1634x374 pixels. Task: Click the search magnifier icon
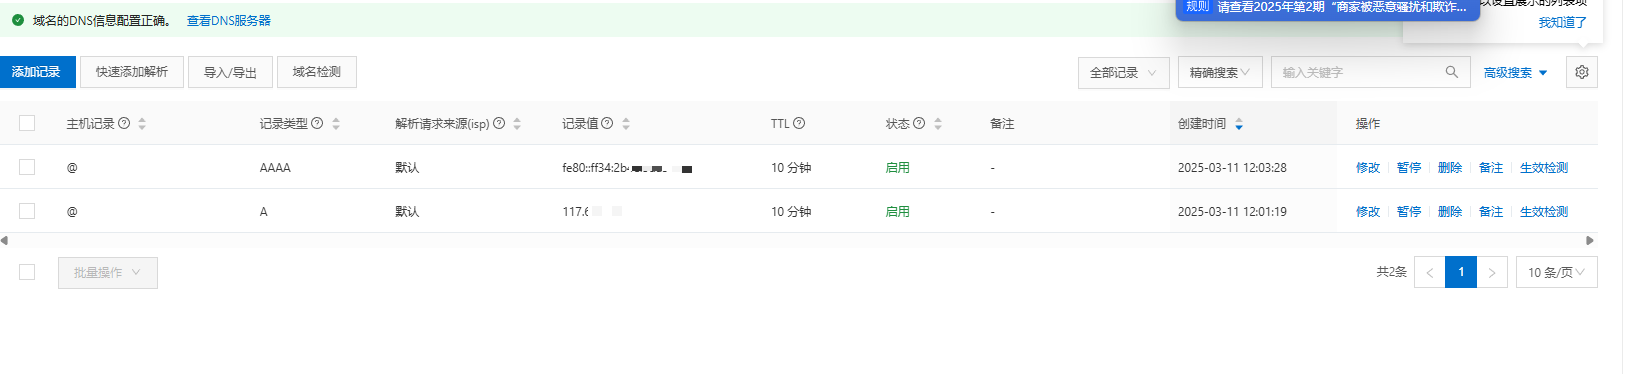click(x=1452, y=72)
